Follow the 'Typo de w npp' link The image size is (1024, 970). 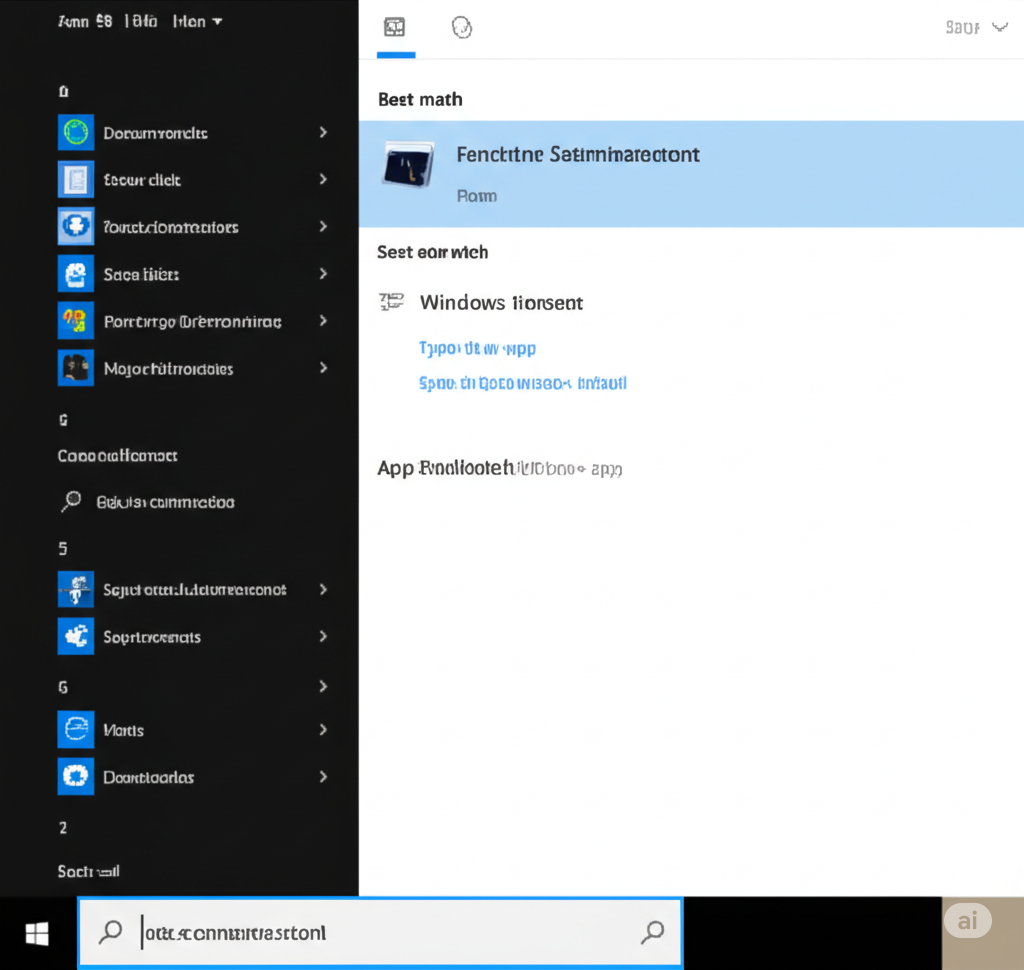click(477, 348)
